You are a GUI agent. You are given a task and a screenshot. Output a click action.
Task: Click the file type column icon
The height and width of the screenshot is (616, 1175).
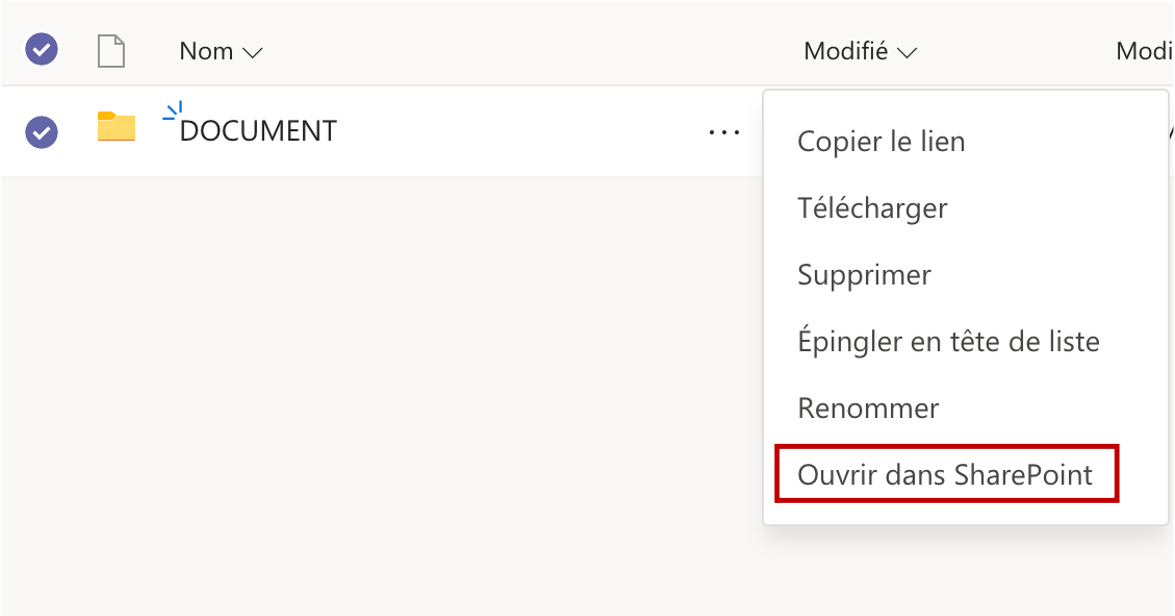click(111, 51)
